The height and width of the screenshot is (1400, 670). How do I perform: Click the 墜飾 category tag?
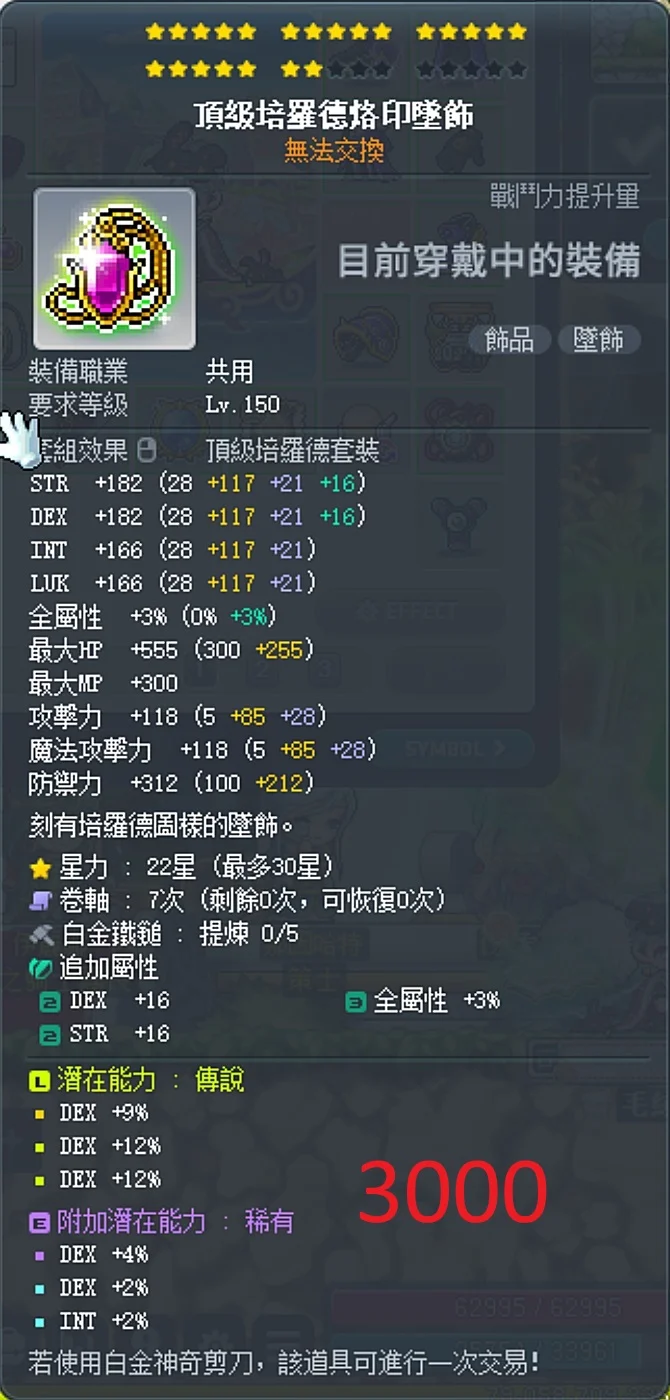click(599, 340)
